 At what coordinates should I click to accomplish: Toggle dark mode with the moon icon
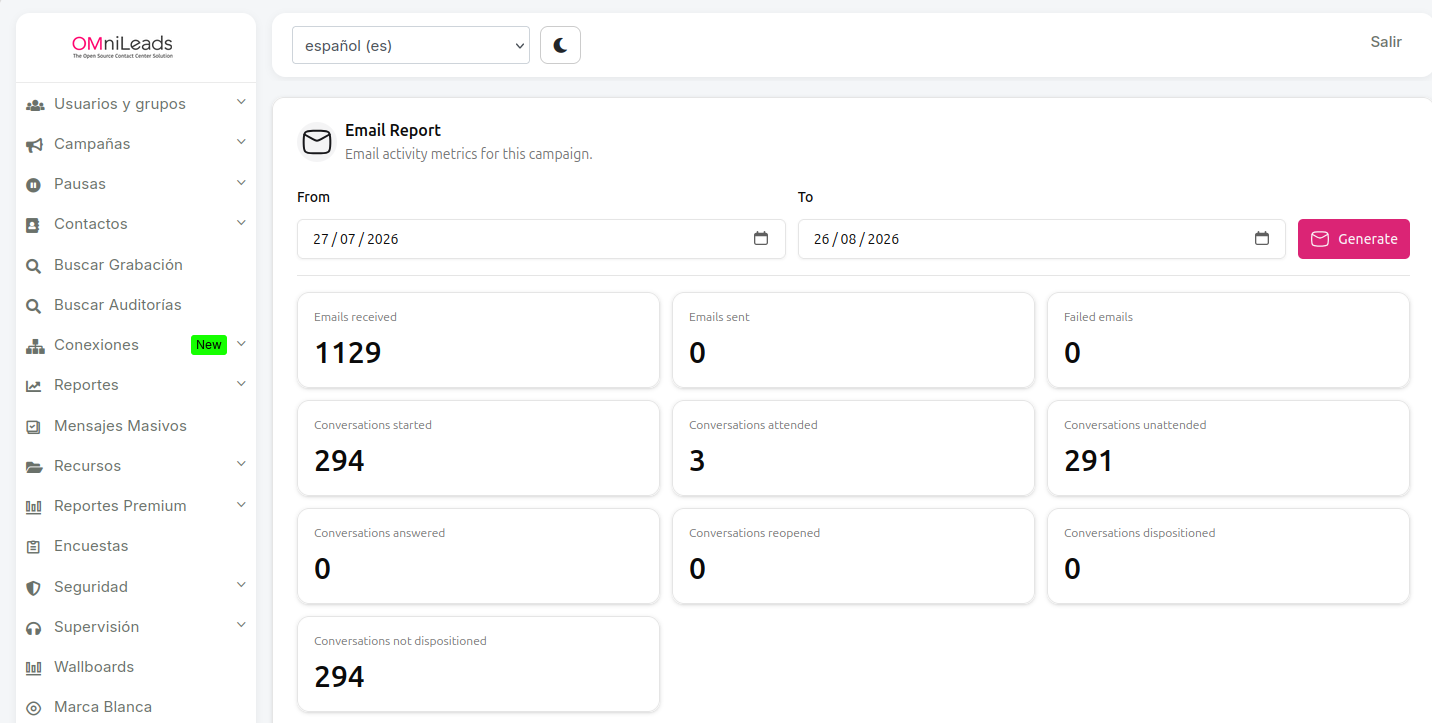pyautogui.click(x=560, y=45)
